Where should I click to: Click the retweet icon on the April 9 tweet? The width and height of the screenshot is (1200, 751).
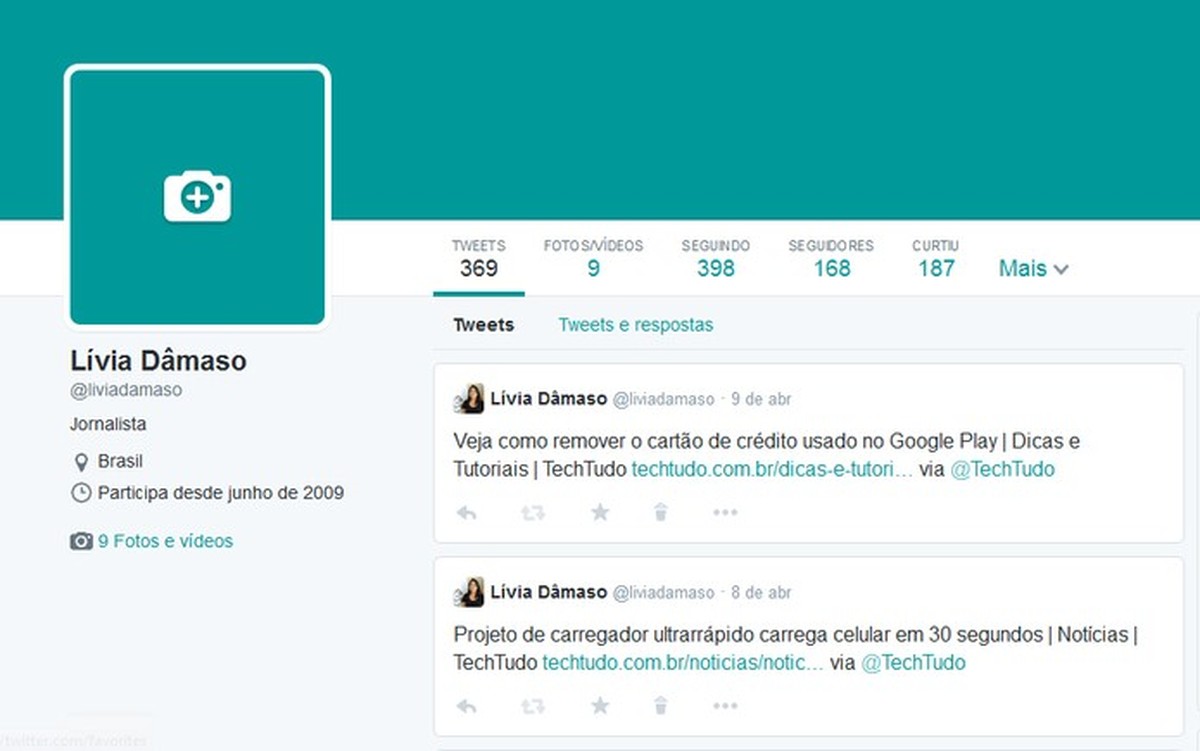(x=534, y=512)
